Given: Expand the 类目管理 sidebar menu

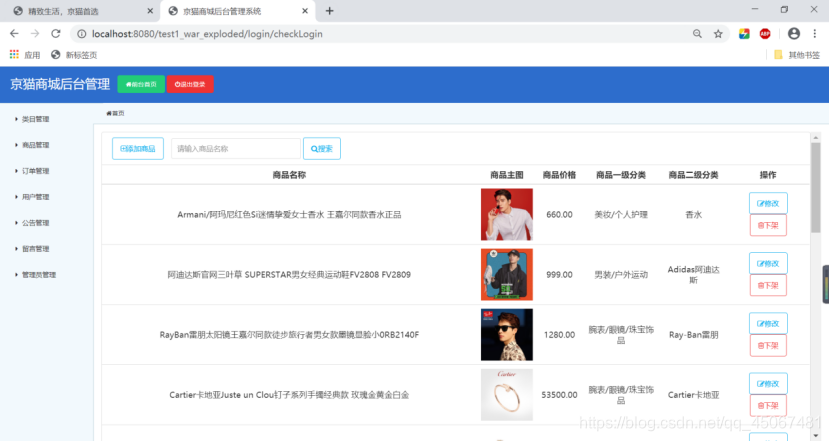Looking at the screenshot, I should pyautogui.click(x=32, y=119).
